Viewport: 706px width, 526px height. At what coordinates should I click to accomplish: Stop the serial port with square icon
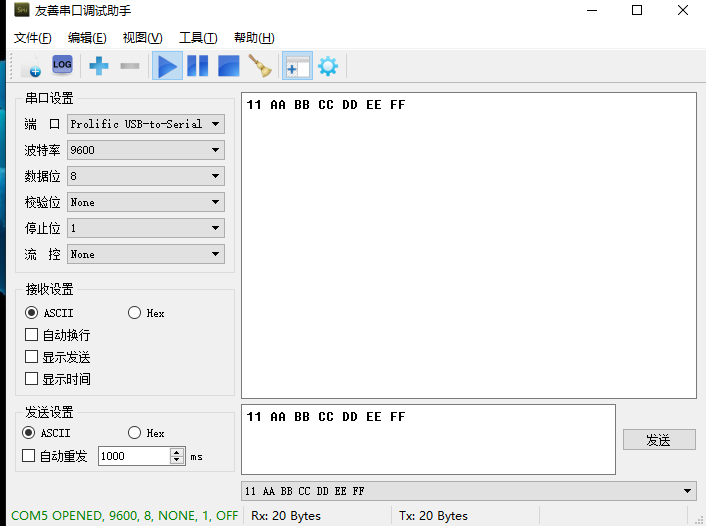click(x=229, y=66)
